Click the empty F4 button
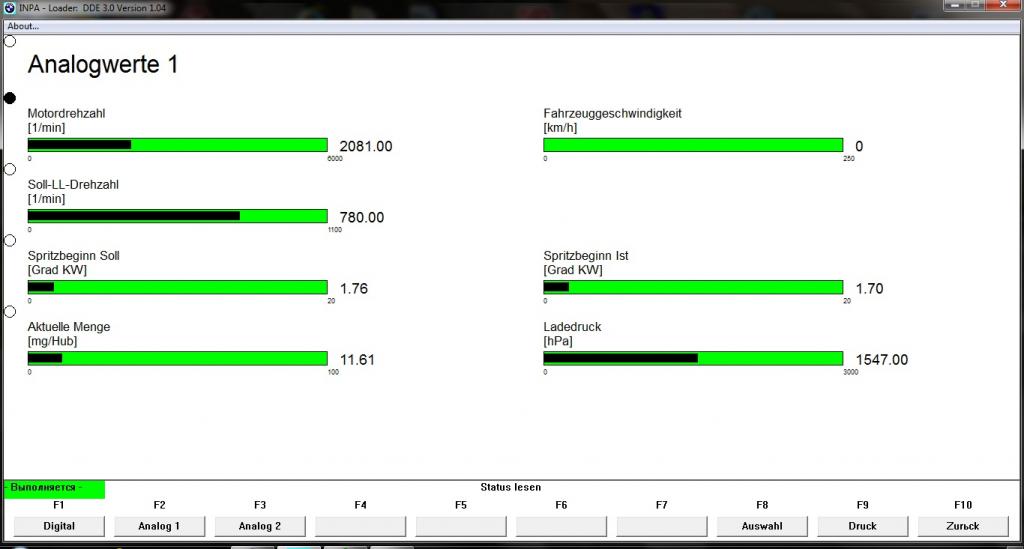Image resolution: width=1024 pixels, height=549 pixels. click(360, 526)
